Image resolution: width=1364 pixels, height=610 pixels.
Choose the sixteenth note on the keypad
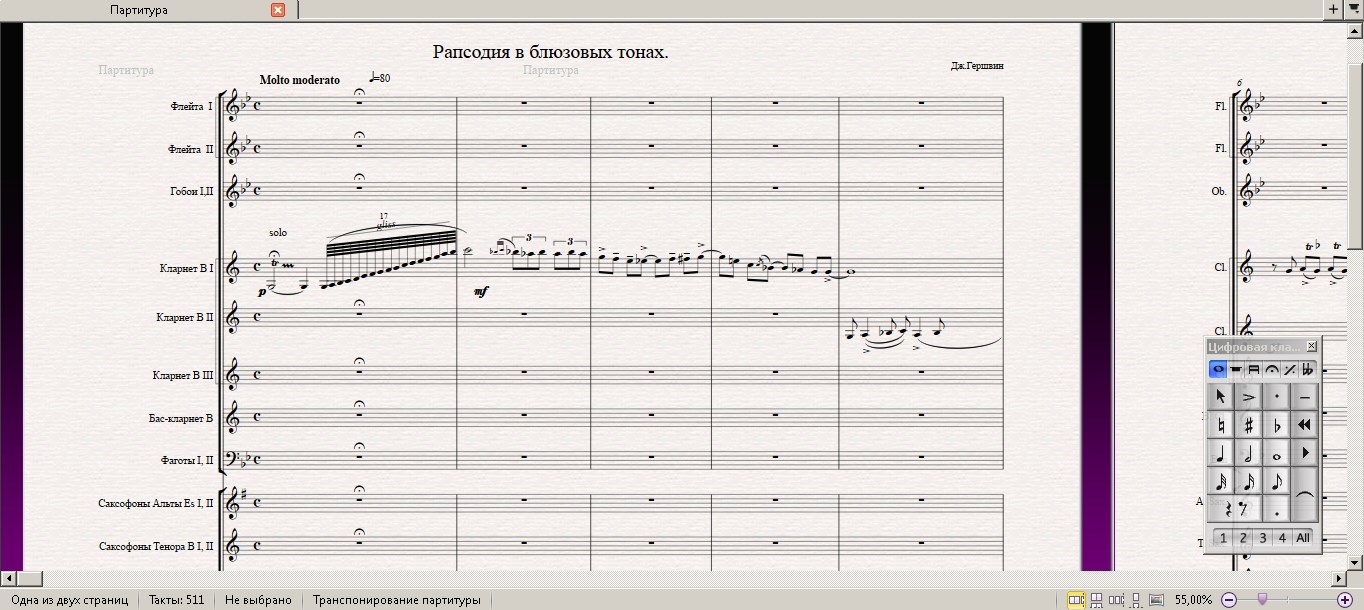point(1249,481)
